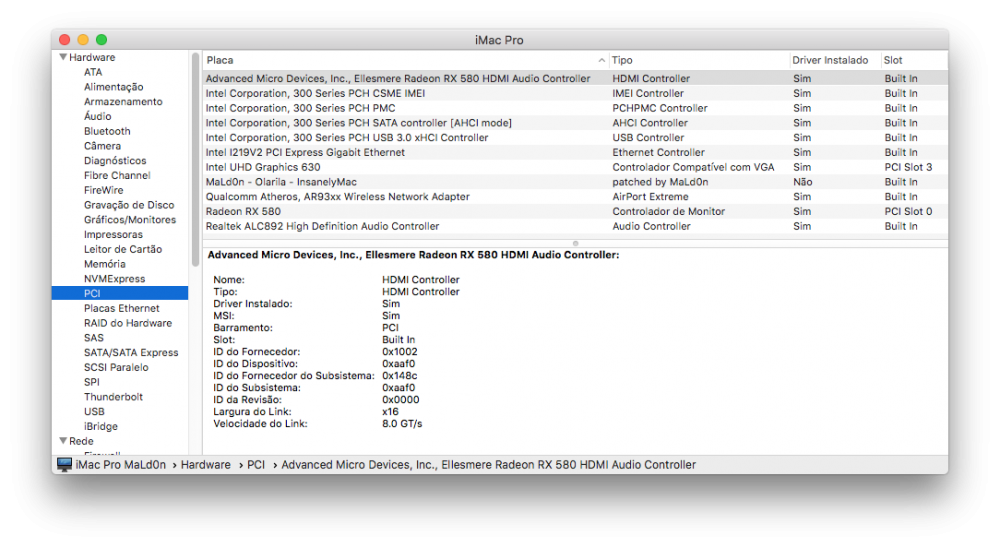This screenshot has width=1000, height=548.
Task: Open Memória in the sidebar
Action: (105, 263)
